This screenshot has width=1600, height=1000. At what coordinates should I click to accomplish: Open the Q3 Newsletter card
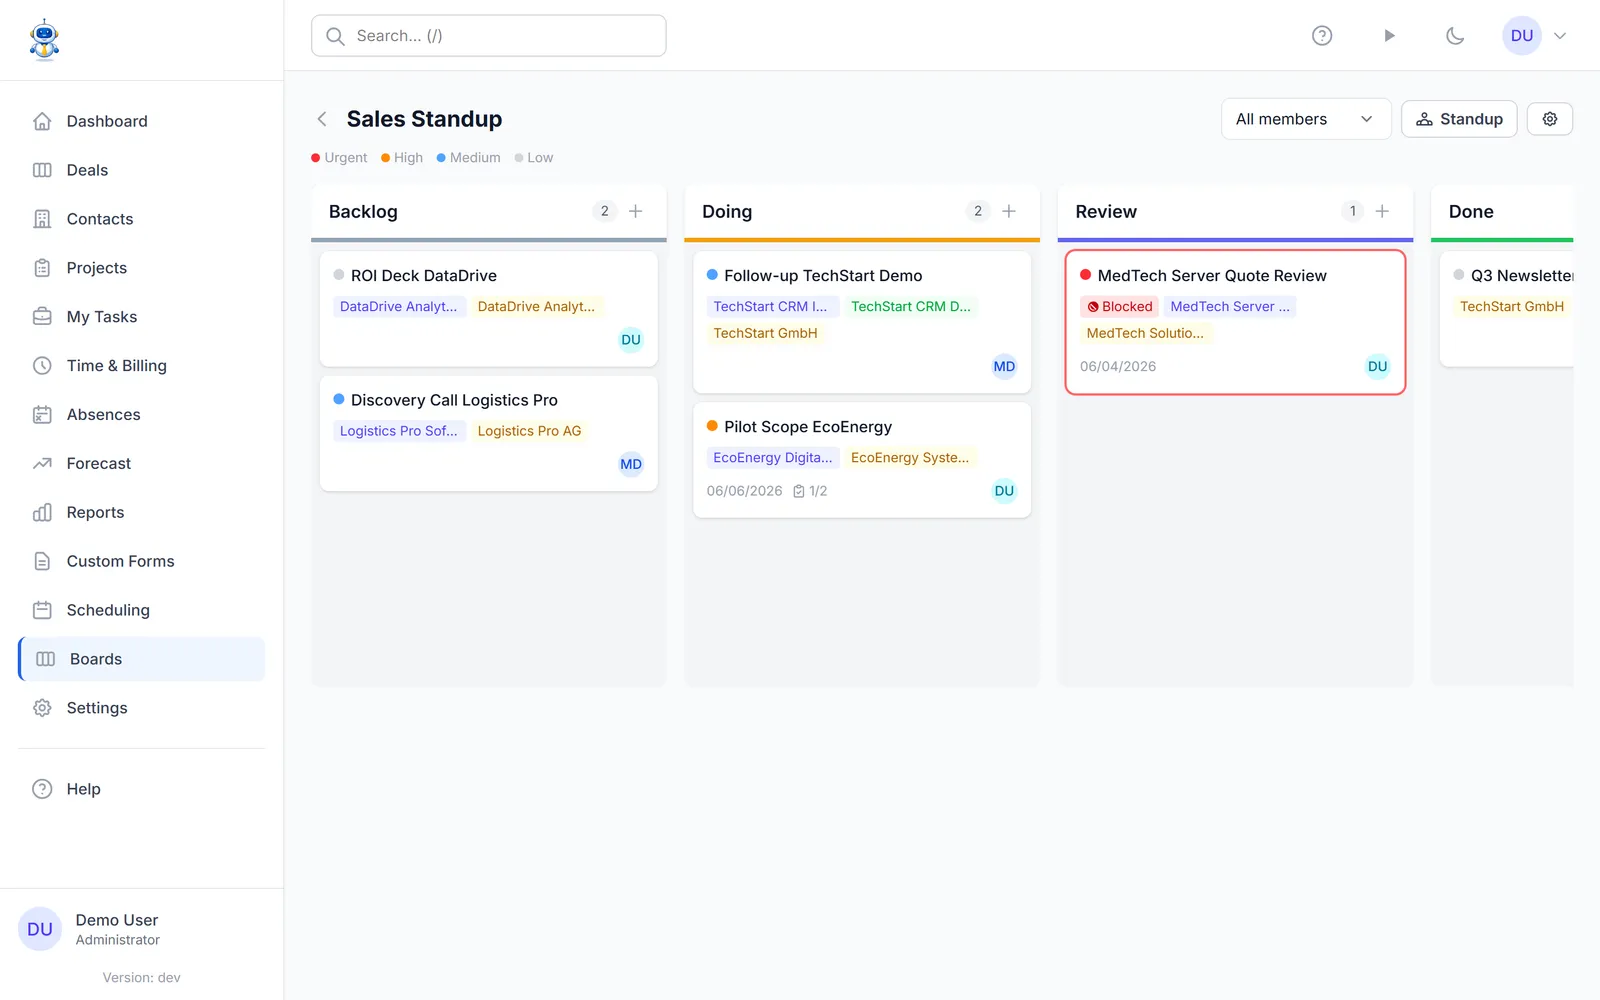(1507, 309)
